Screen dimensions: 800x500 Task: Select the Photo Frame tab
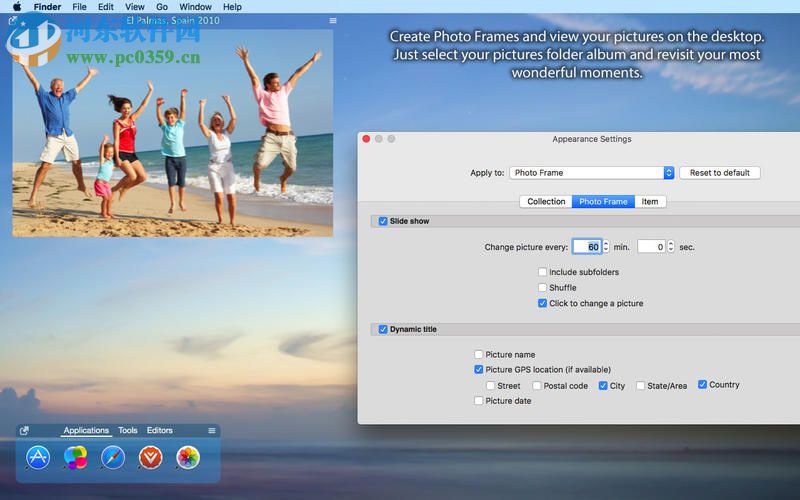pyautogui.click(x=603, y=202)
